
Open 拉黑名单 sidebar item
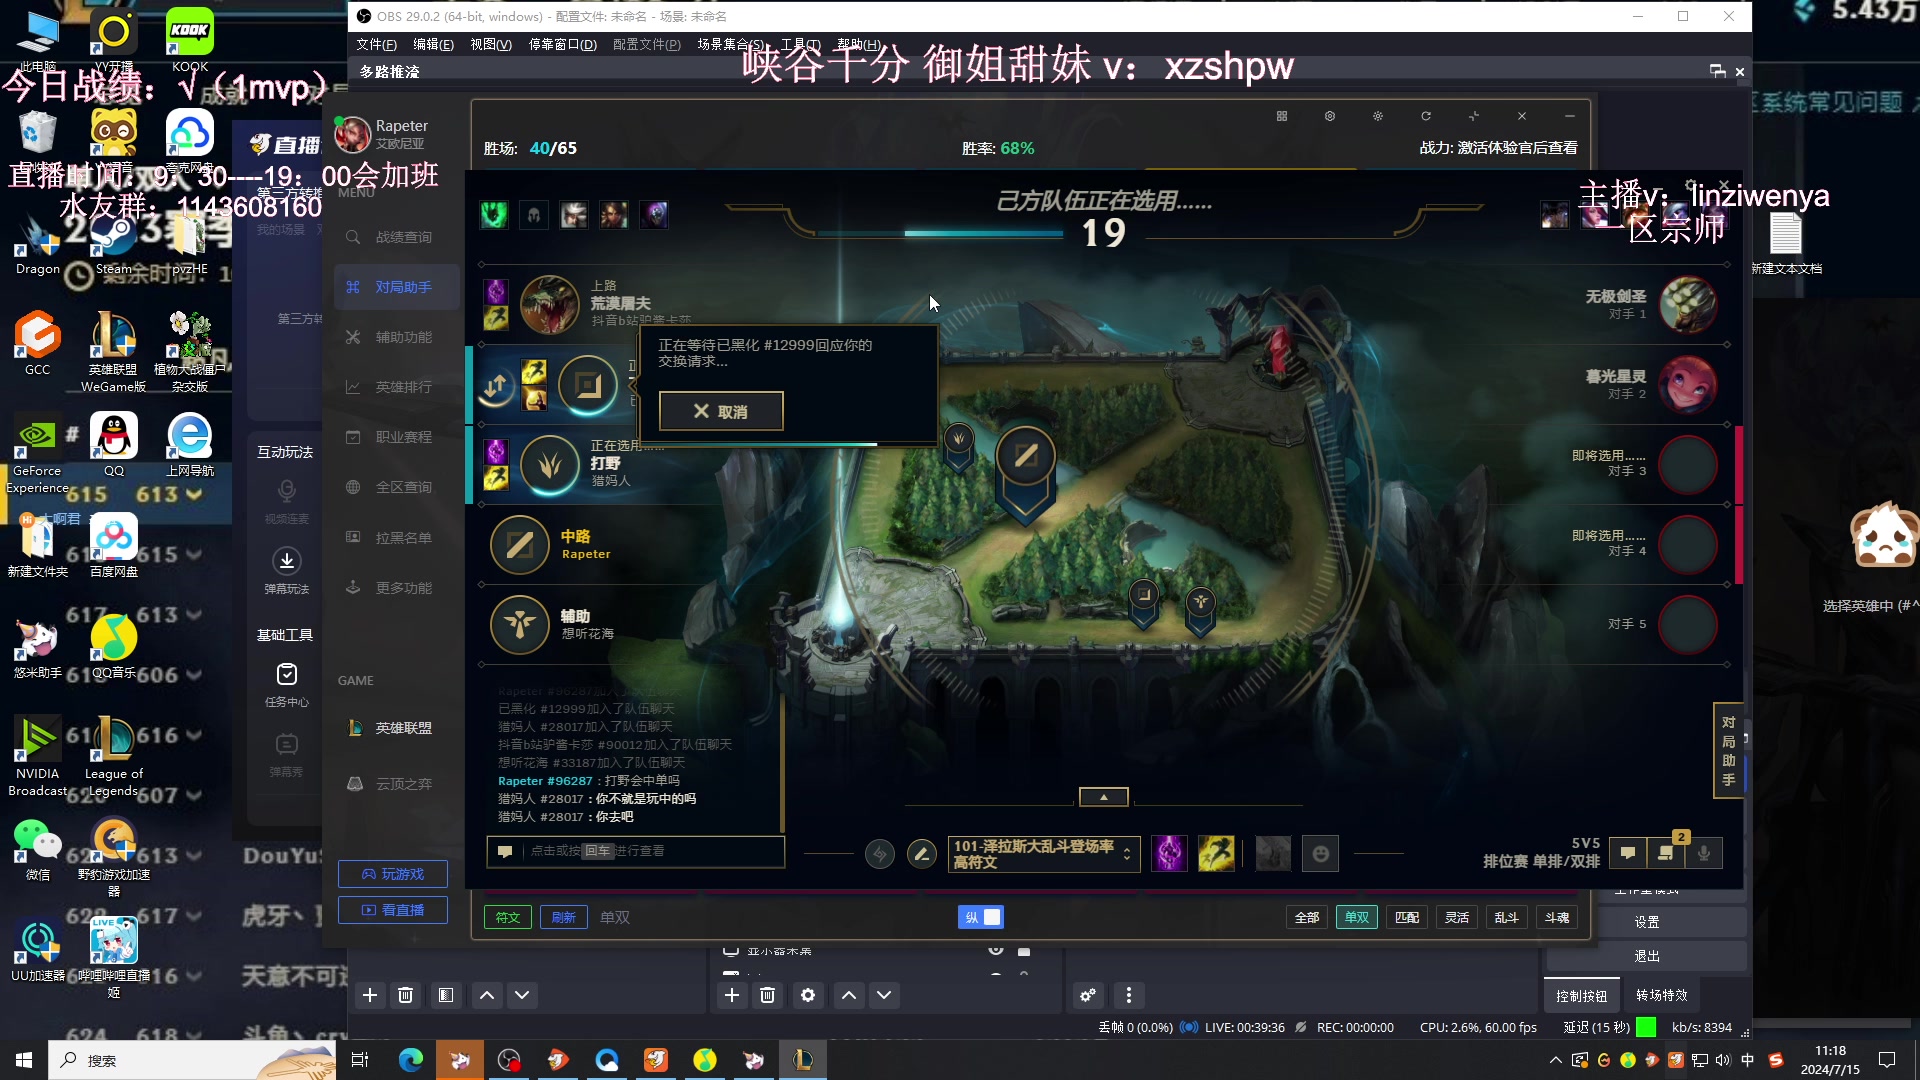tap(390, 538)
